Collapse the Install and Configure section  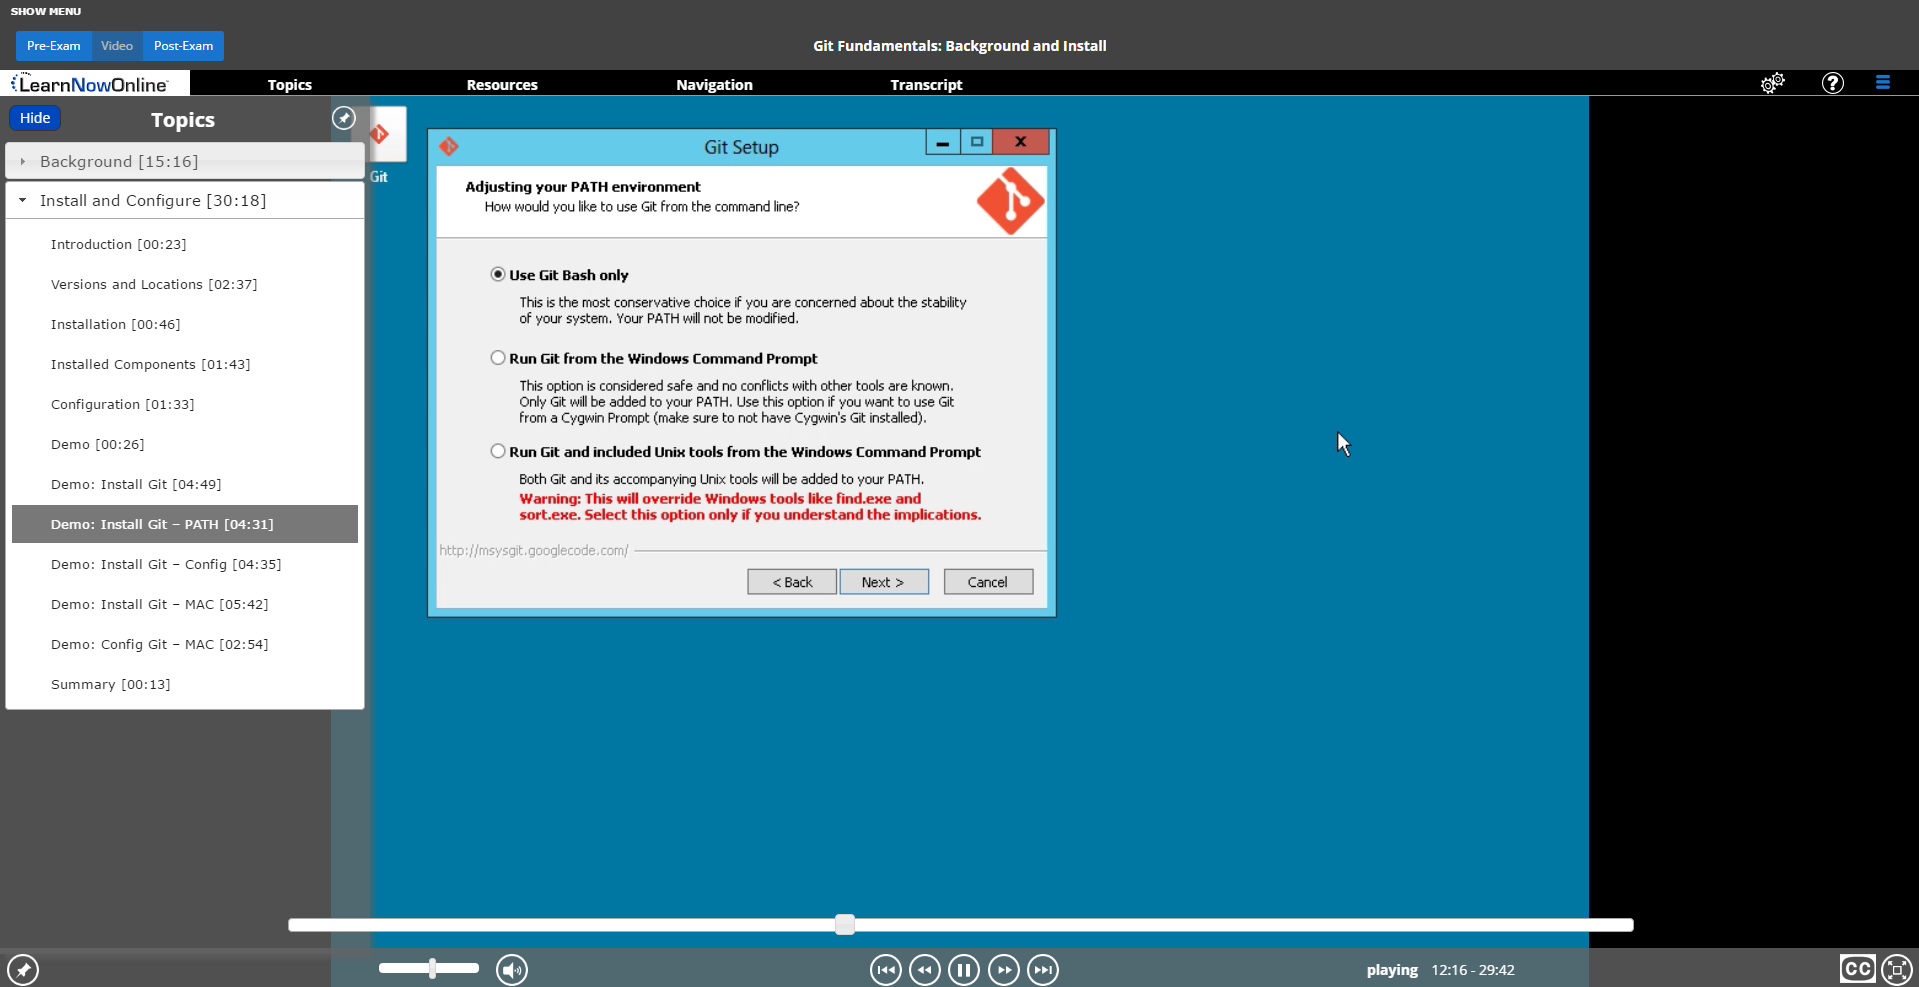23,201
